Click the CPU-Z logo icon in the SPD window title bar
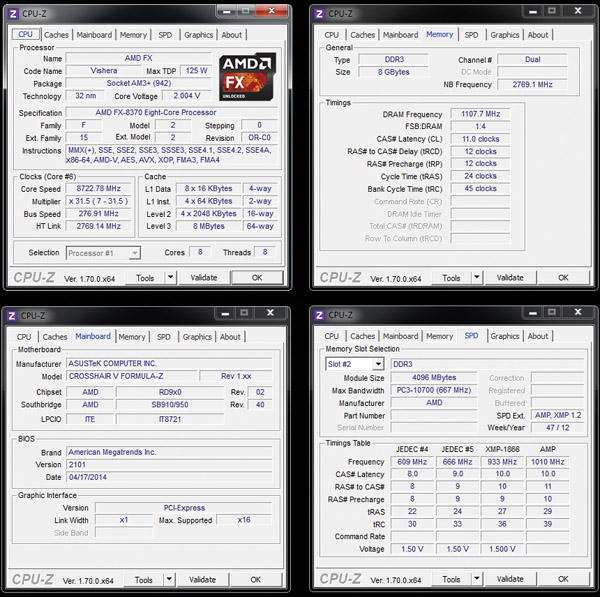The width and height of the screenshot is (600, 597). 319,315
